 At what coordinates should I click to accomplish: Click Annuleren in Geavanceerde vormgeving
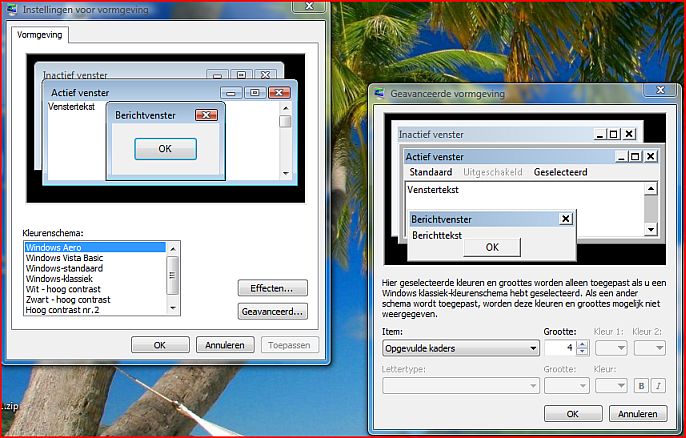(x=638, y=413)
